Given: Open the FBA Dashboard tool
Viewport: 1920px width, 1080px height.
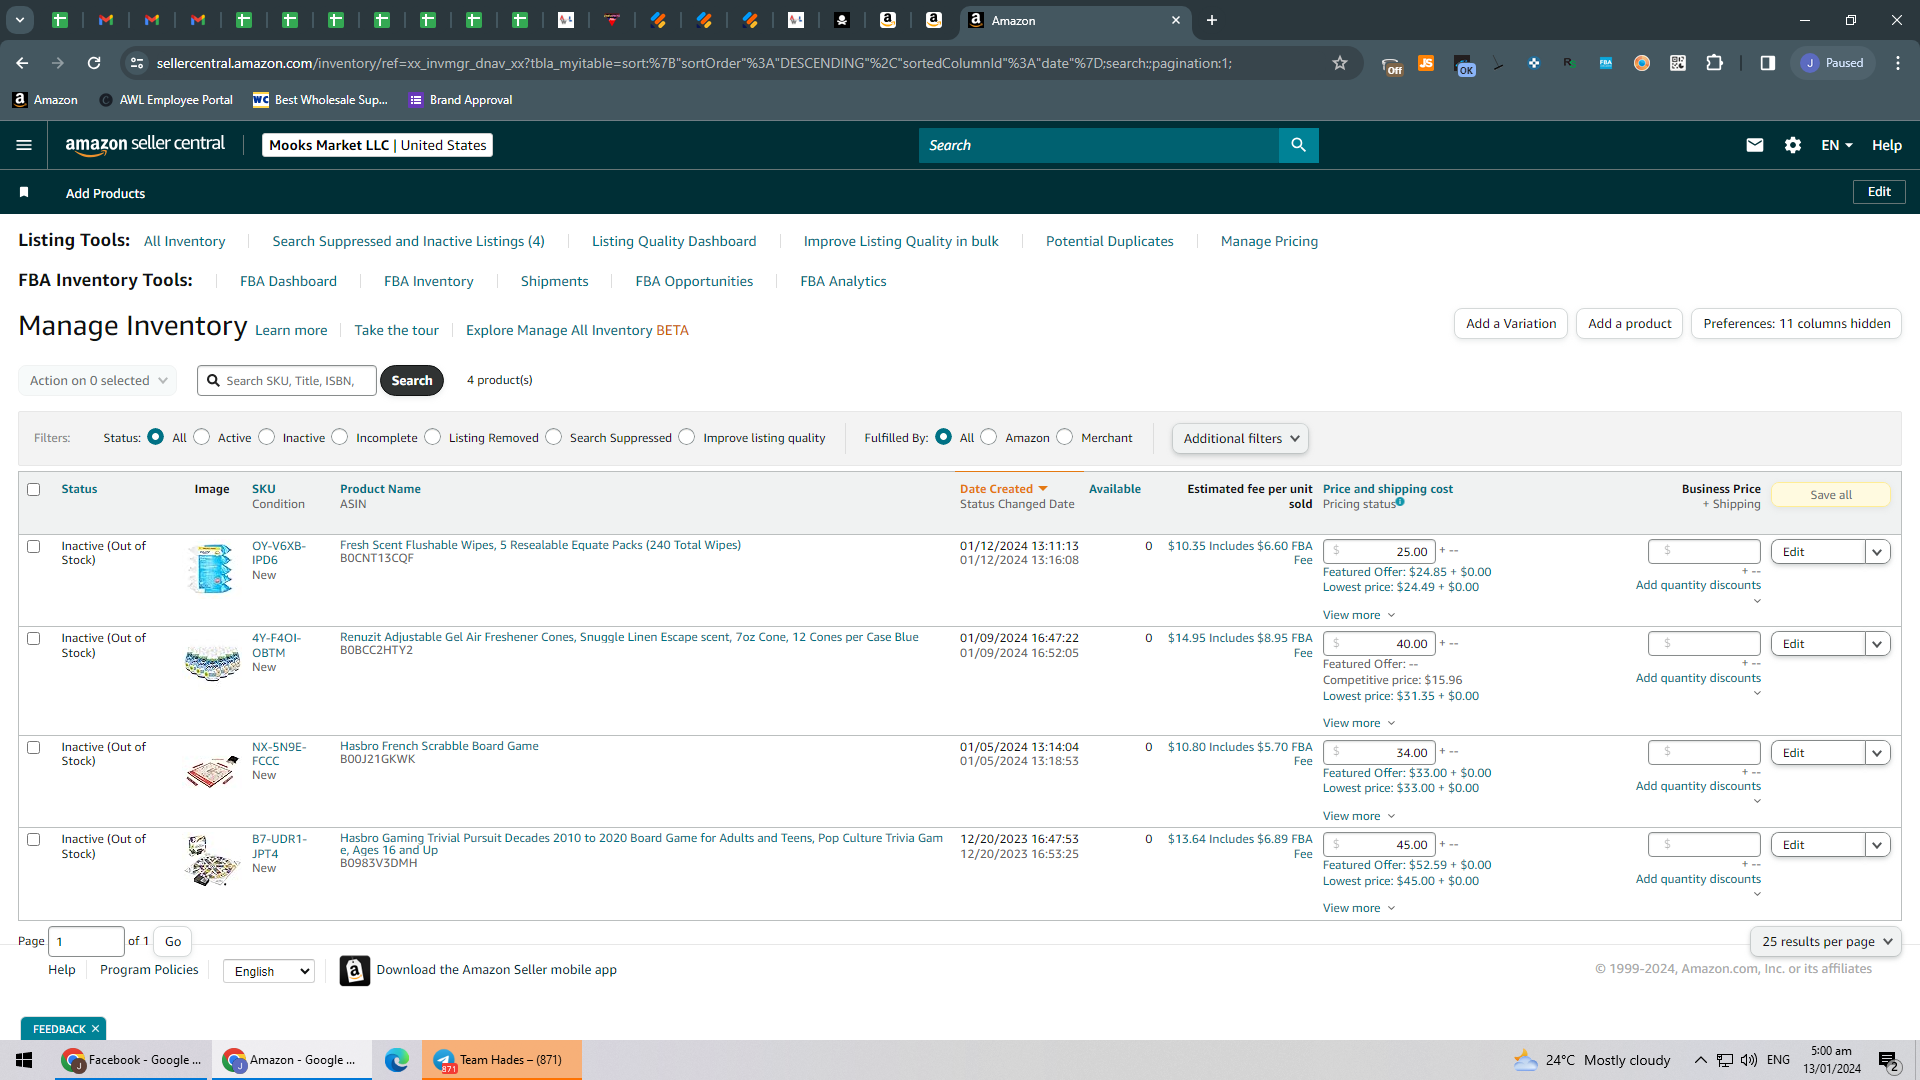Looking at the screenshot, I should 288,281.
